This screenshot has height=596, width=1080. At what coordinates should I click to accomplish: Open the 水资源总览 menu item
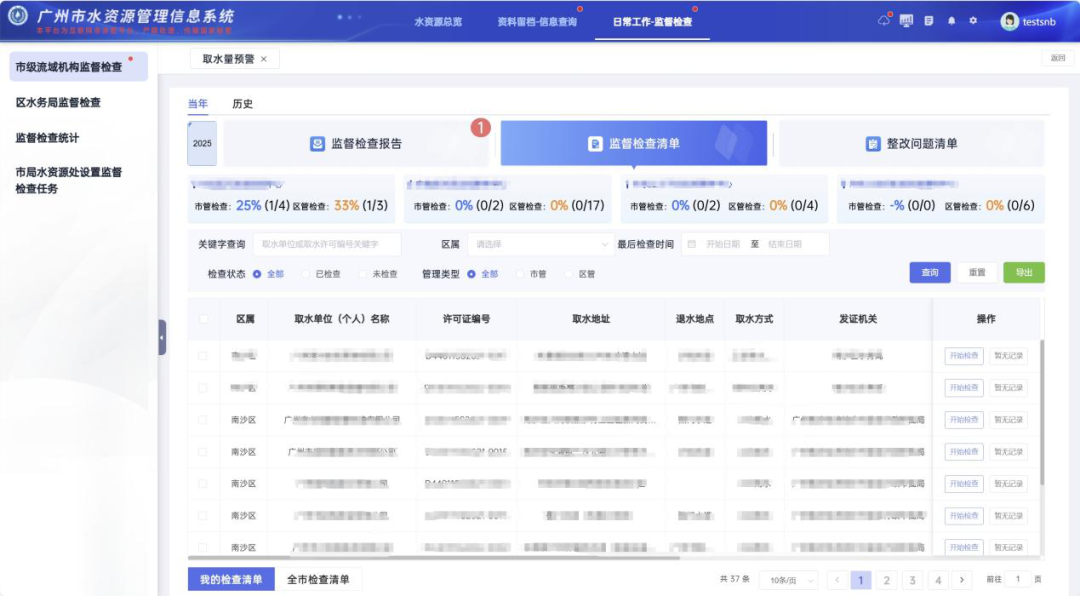[x=440, y=20]
